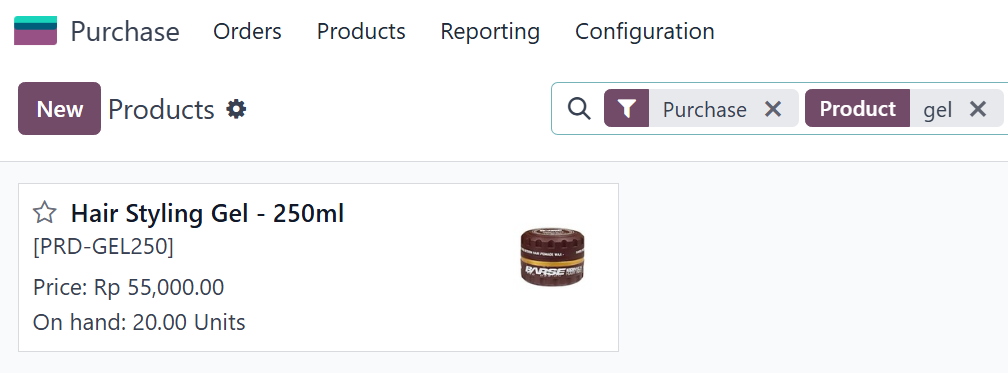Expand the Reporting menu
Viewport: 1008px width, 373px height.
coord(490,32)
